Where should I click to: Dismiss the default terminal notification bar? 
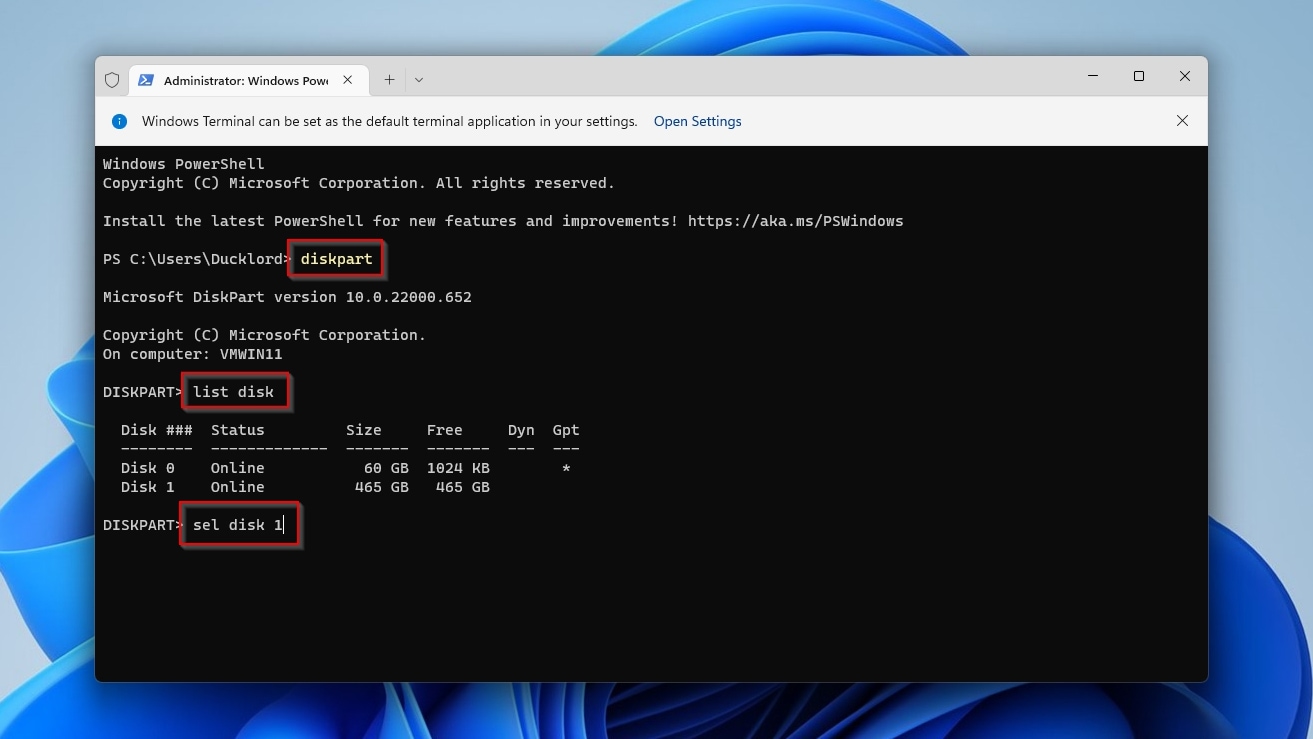click(1182, 121)
